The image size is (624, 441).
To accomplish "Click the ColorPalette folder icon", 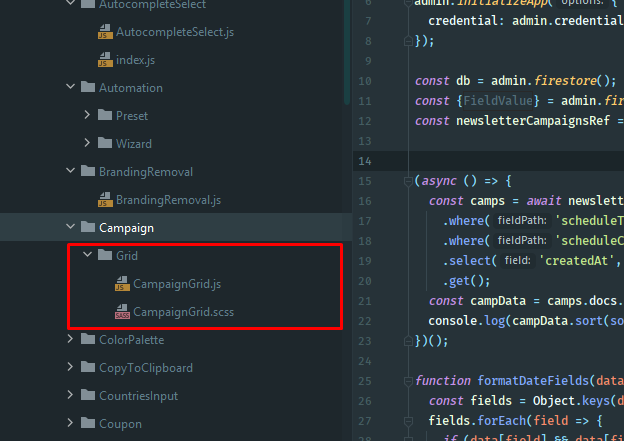I will point(87,340).
